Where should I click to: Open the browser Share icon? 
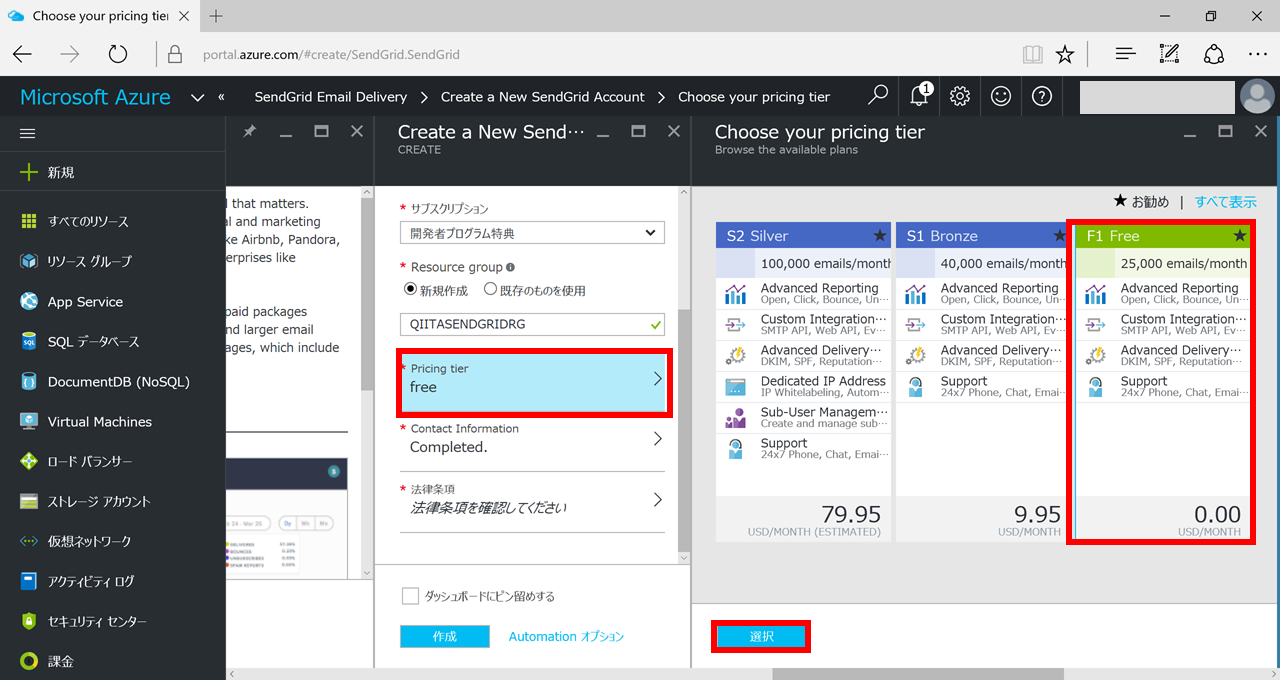pyautogui.click(x=1213, y=54)
